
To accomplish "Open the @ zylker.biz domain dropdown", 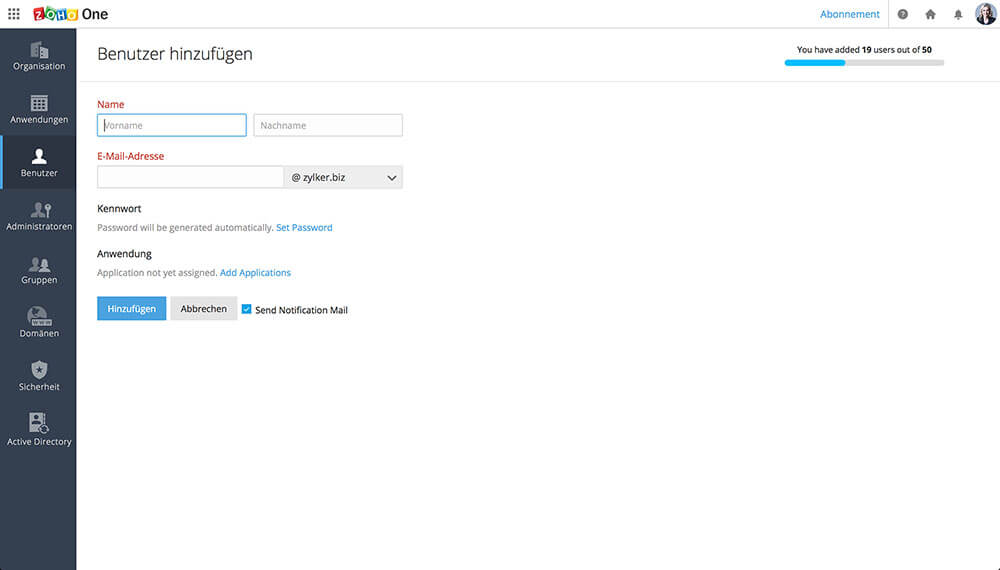I will click(x=343, y=177).
